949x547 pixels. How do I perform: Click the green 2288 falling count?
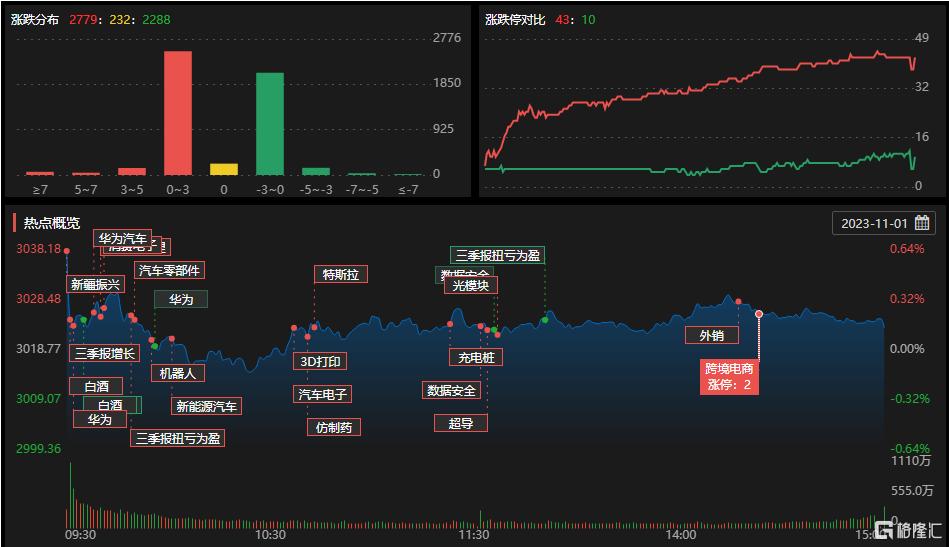pos(156,19)
